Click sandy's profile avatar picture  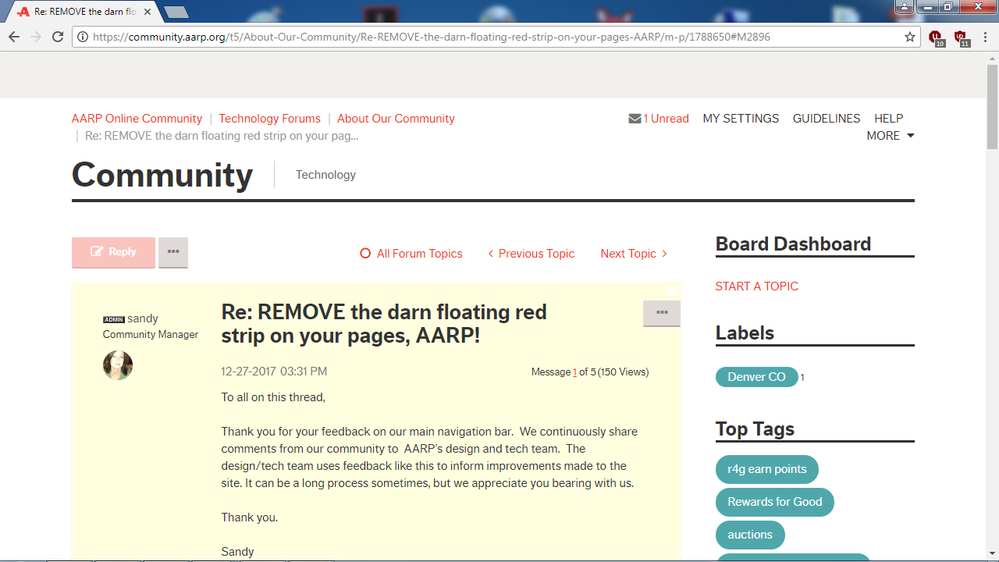tap(118, 365)
